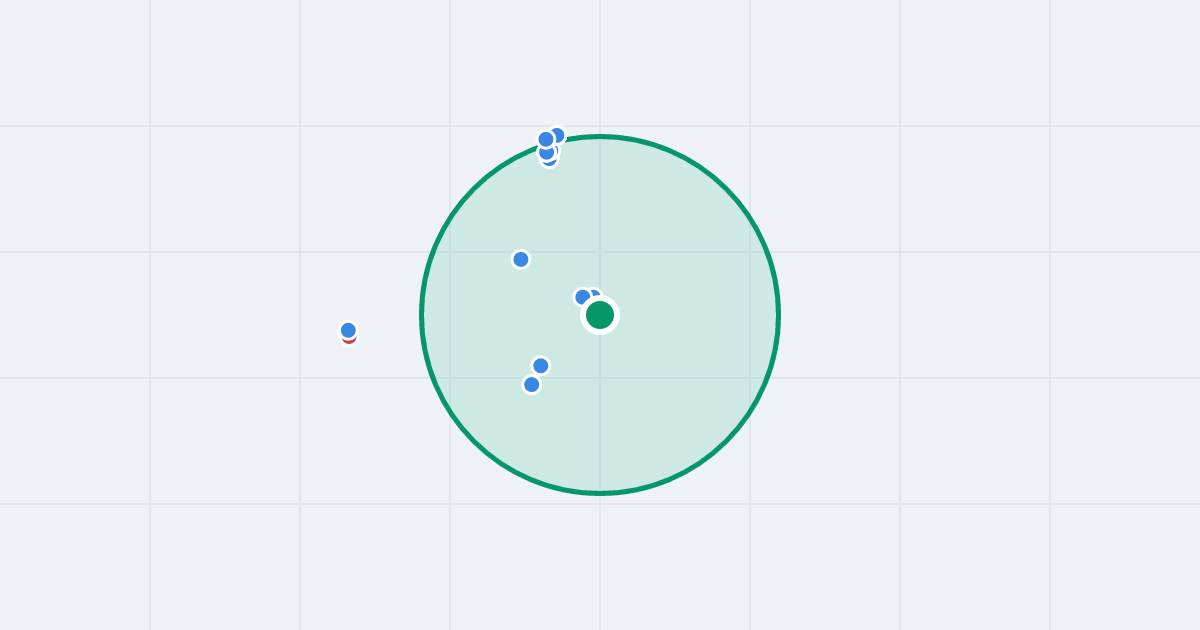
Task: Select the large green center marker
Action: (600, 315)
